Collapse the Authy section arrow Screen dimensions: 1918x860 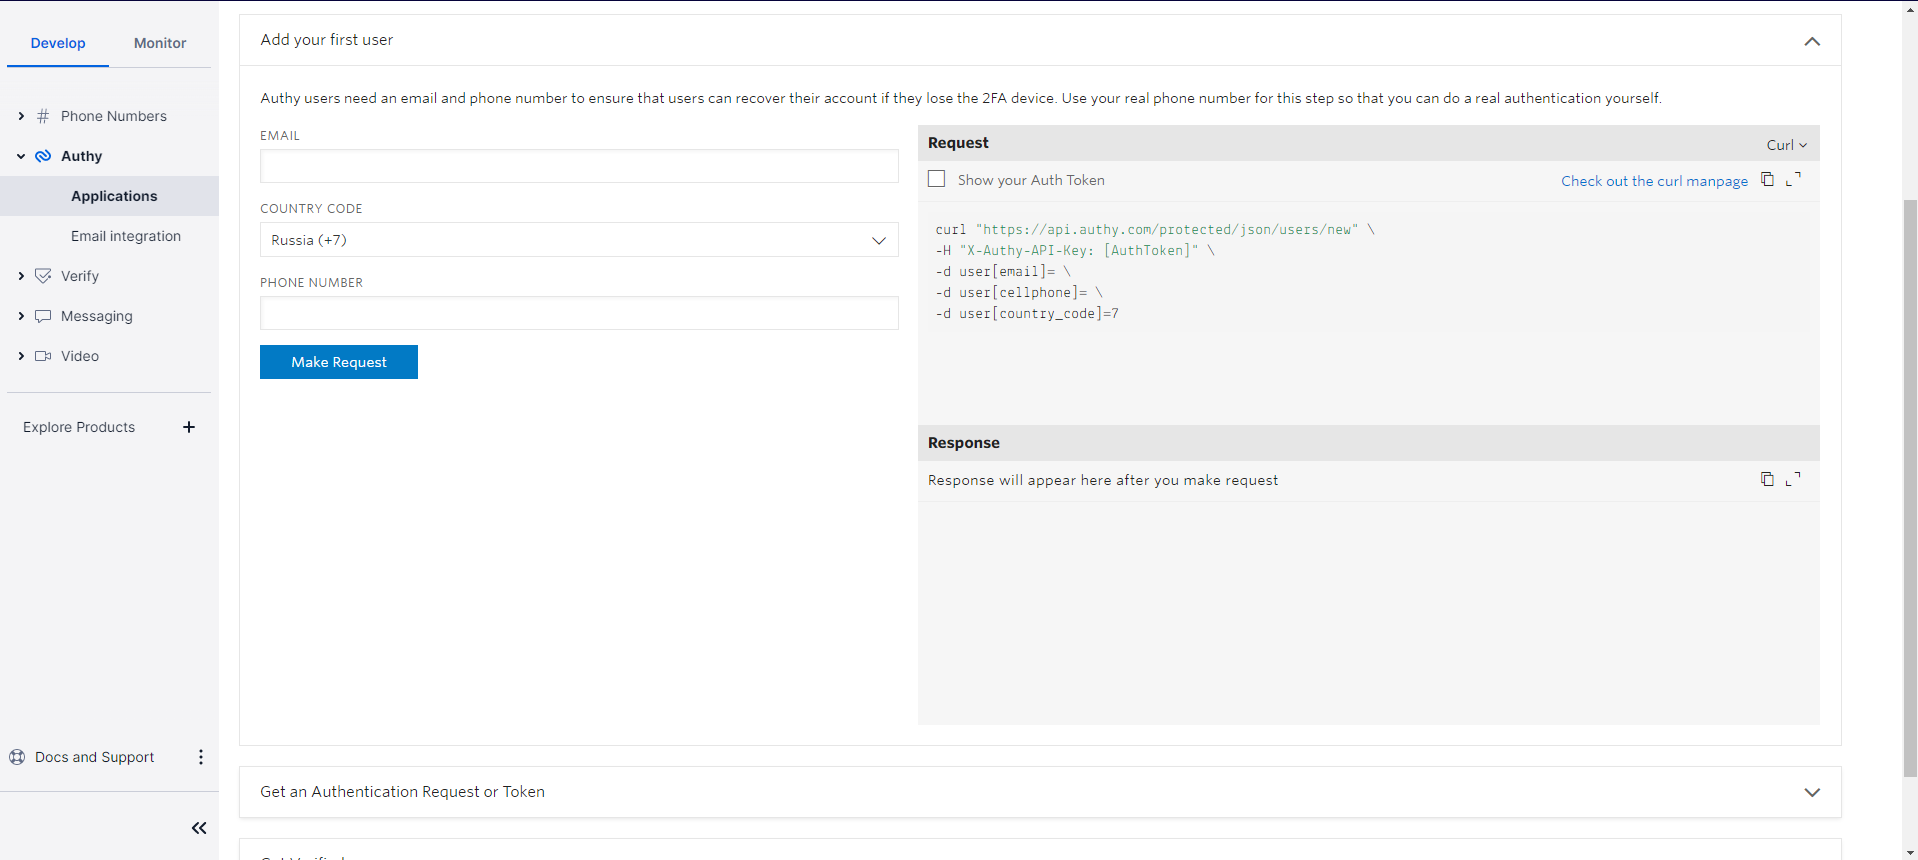point(21,156)
